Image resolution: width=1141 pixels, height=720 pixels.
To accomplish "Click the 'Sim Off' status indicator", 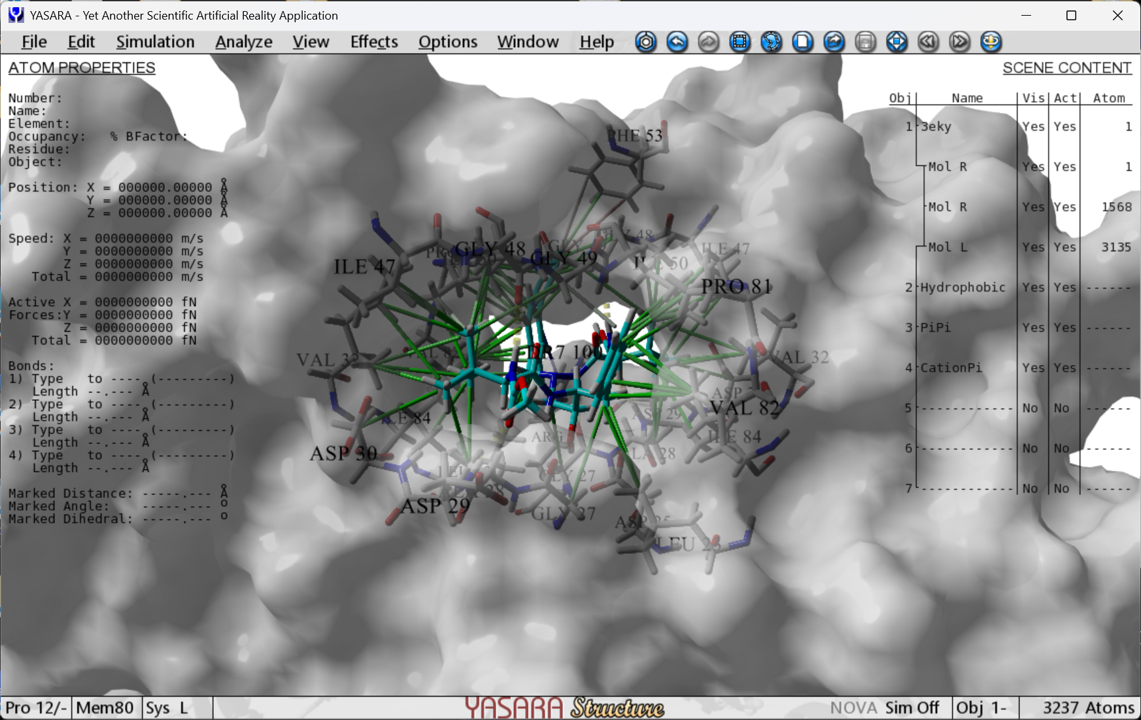I will pos(912,708).
